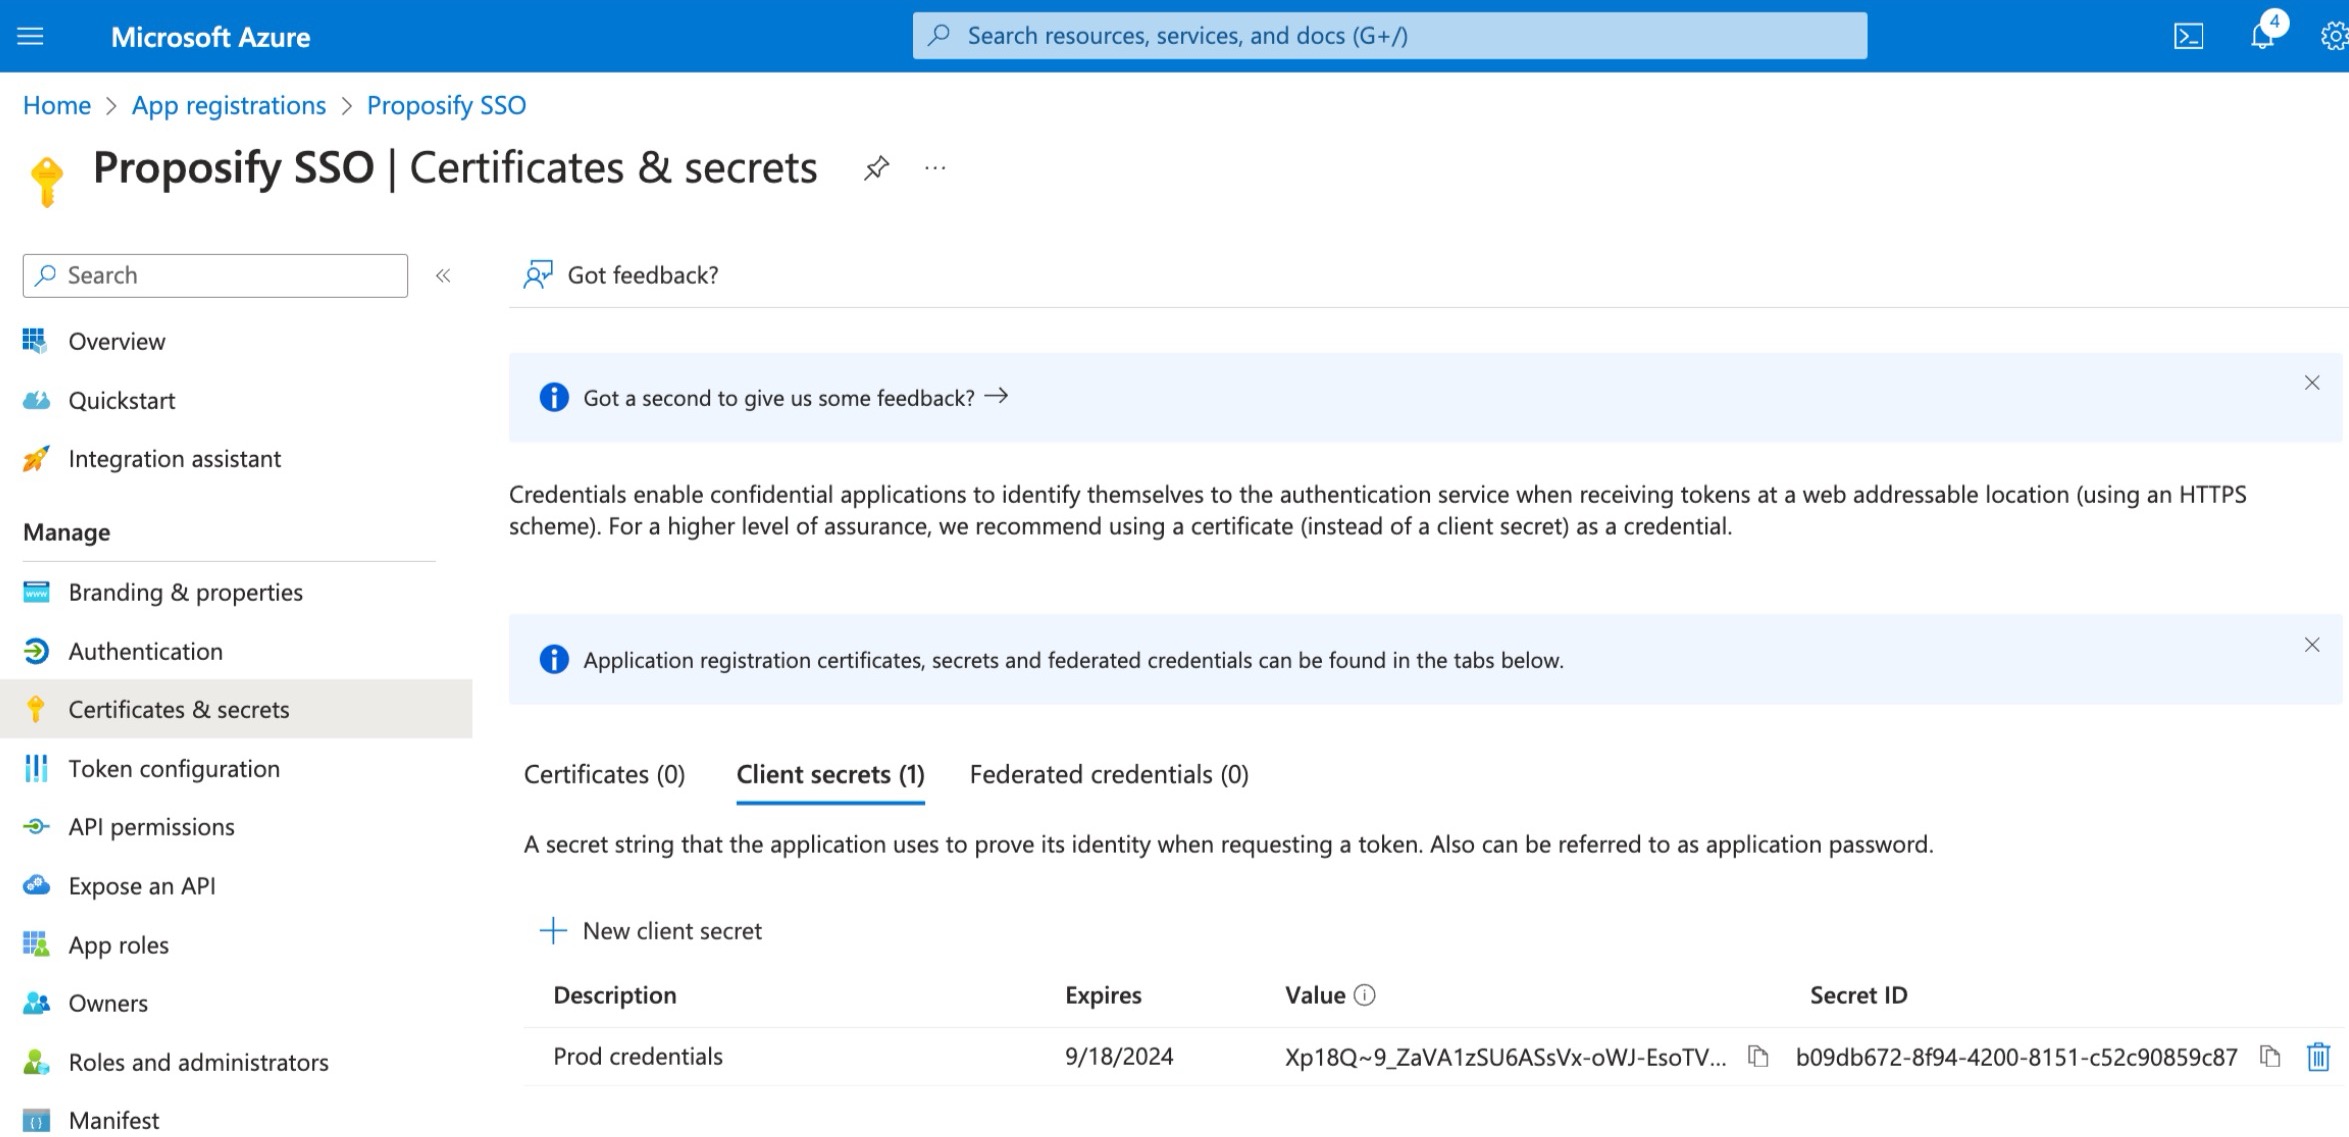Click the Integration assistant rocket icon
The width and height of the screenshot is (2349, 1137).
point(35,459)
